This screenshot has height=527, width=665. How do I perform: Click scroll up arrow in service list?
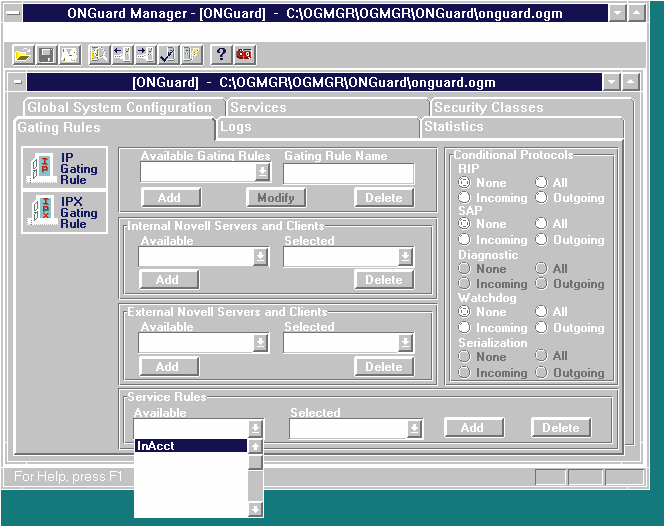(x=255, y=446)
